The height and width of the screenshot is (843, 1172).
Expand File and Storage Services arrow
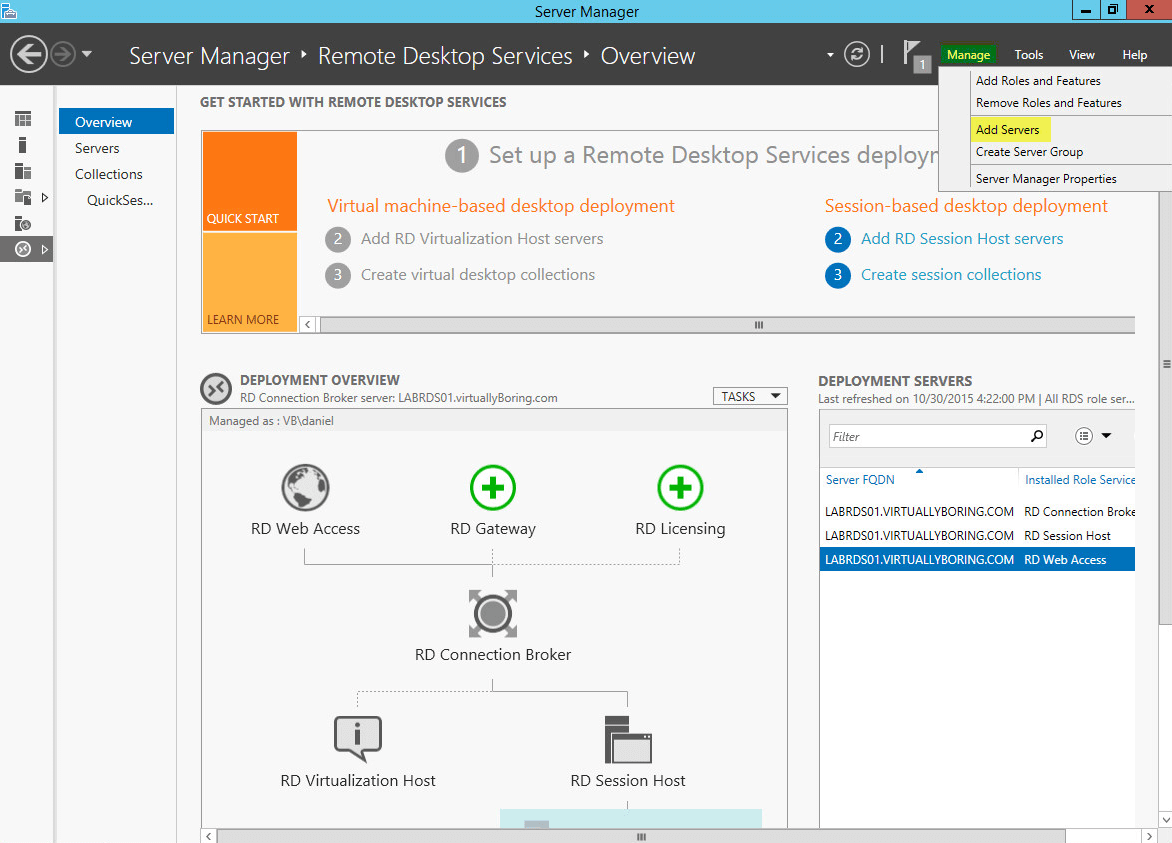pyautogui.click(x=45, y=197)
